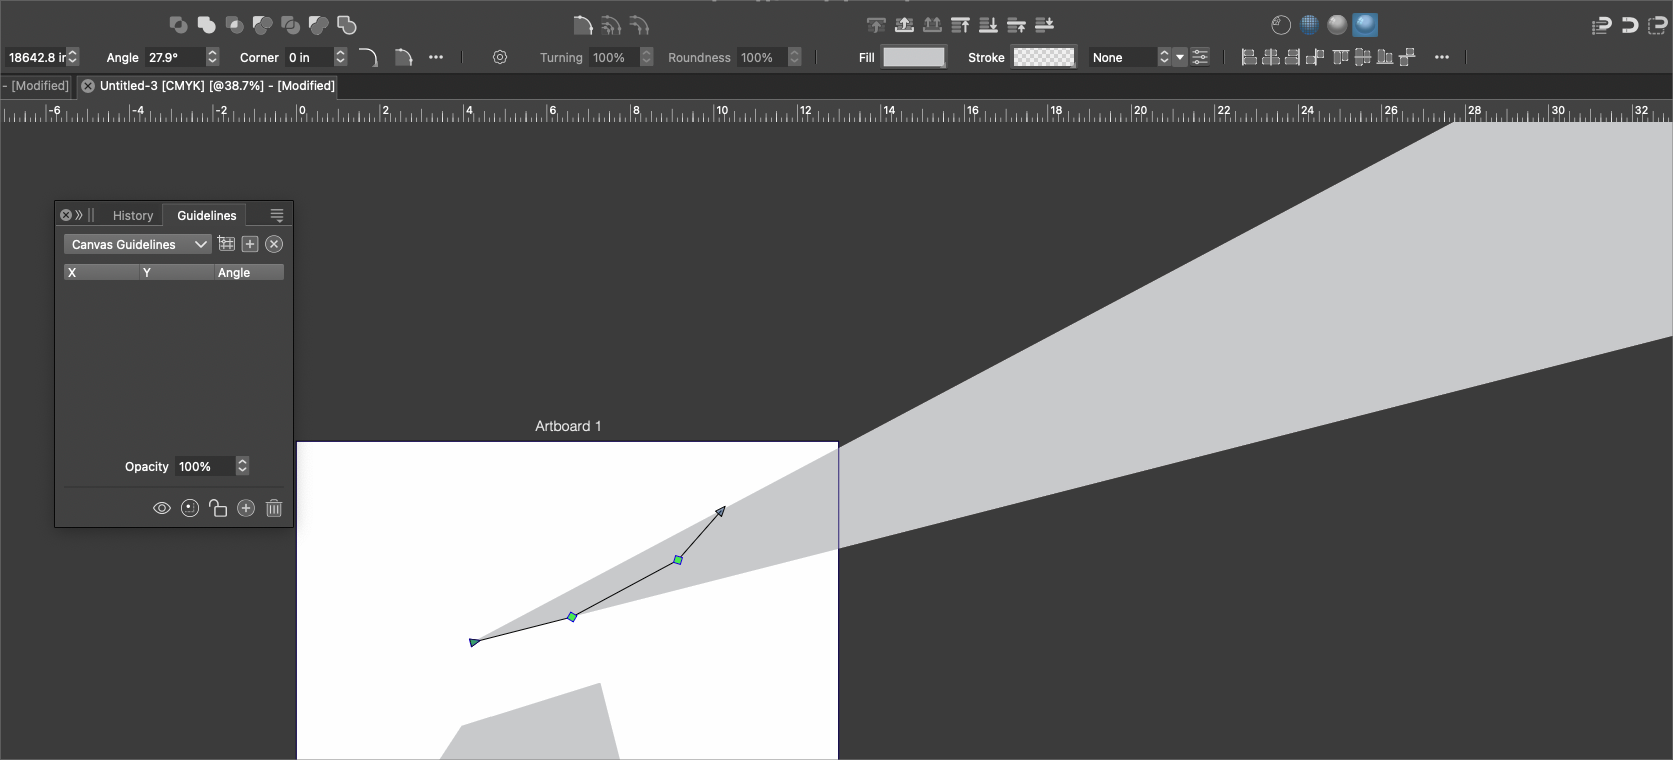This screenshot has height=760, width=1673.
Task: Click the Angle input field showing 27.9°
Action: [x=174, y=57]
